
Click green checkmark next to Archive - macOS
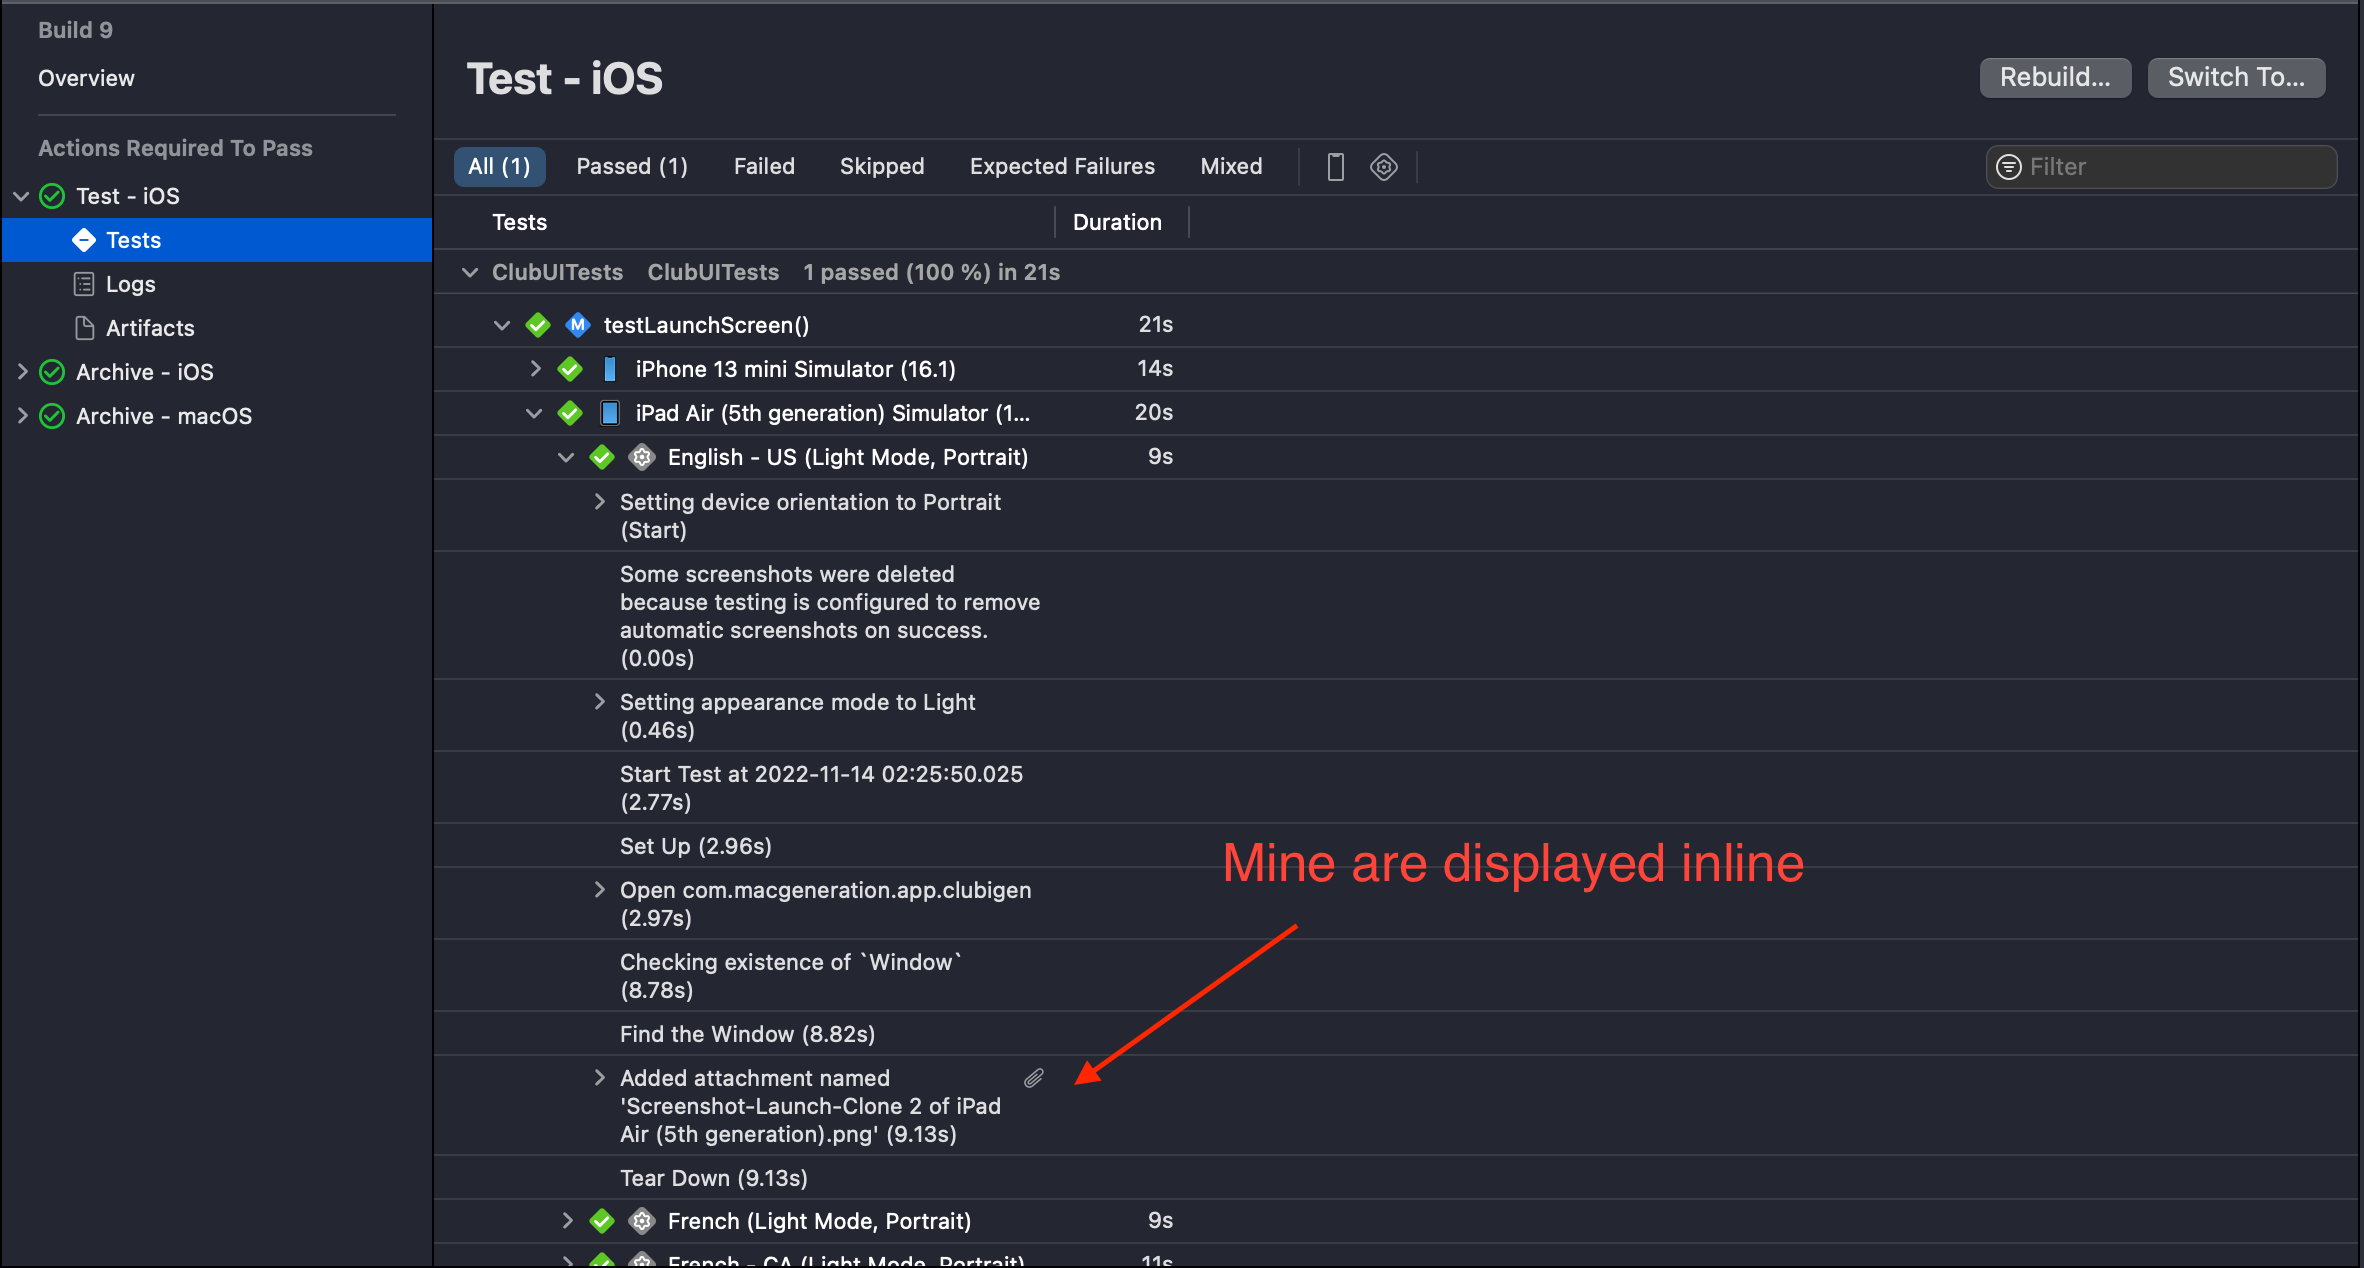click(x=52, y=416)
